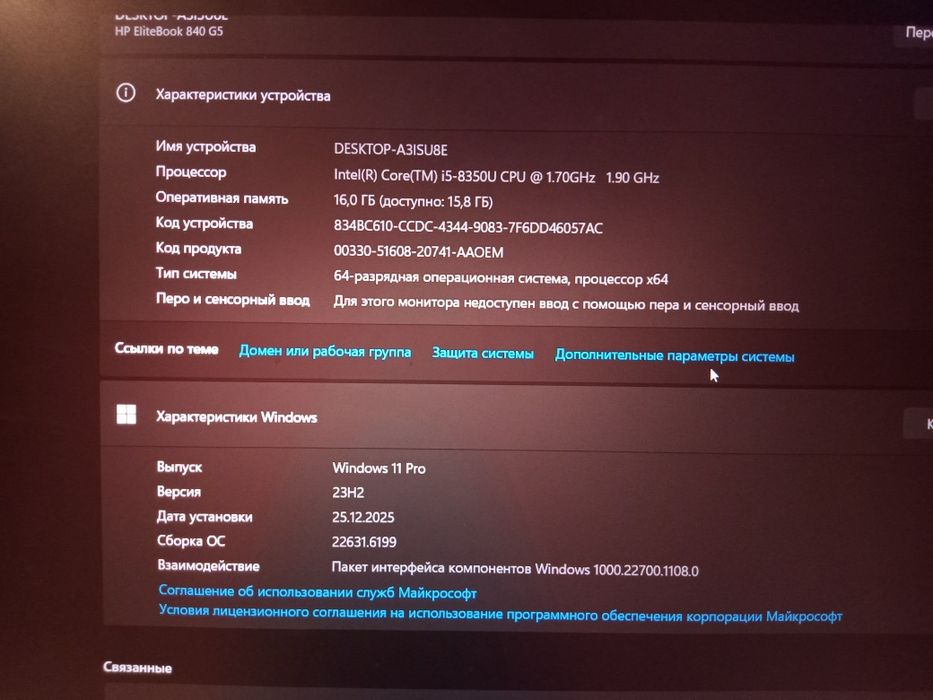Image resolution: width=933 pixels, height=700 pixels.
Task: Click the Характеристики устройства section header
Action: [x=243, y=95]
